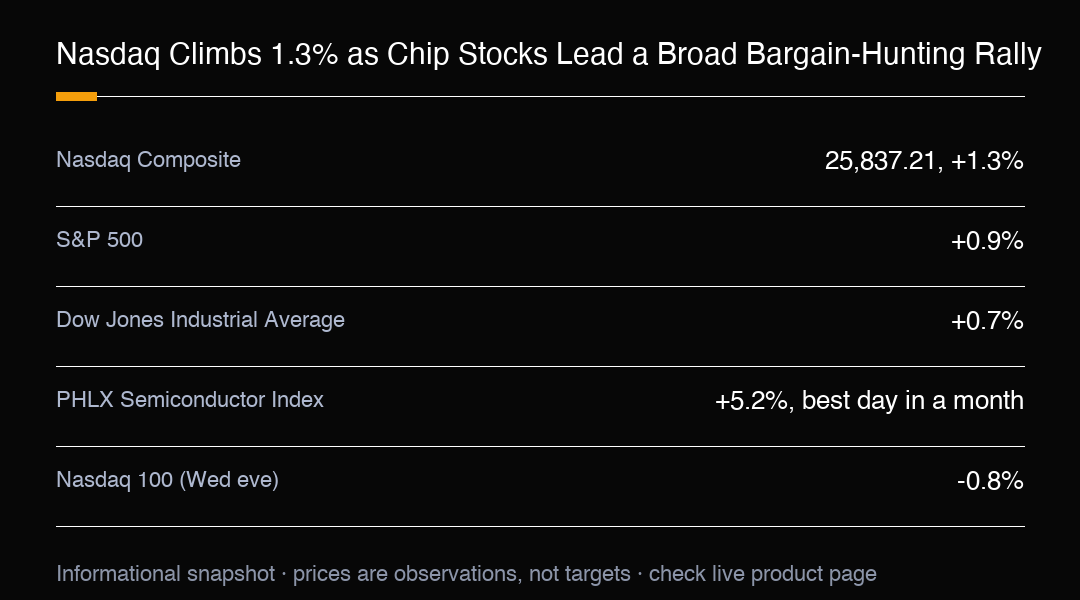
Task: Click the Nasdaq Climbs 1.3% headline
Action: (x=548, y=54)
